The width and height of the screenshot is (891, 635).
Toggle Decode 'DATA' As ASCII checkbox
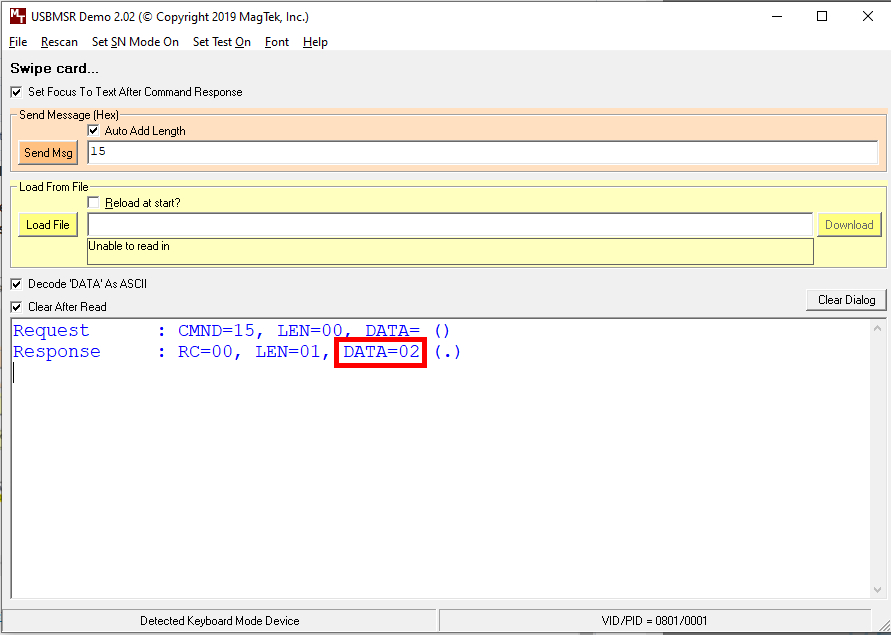(16, 284)
